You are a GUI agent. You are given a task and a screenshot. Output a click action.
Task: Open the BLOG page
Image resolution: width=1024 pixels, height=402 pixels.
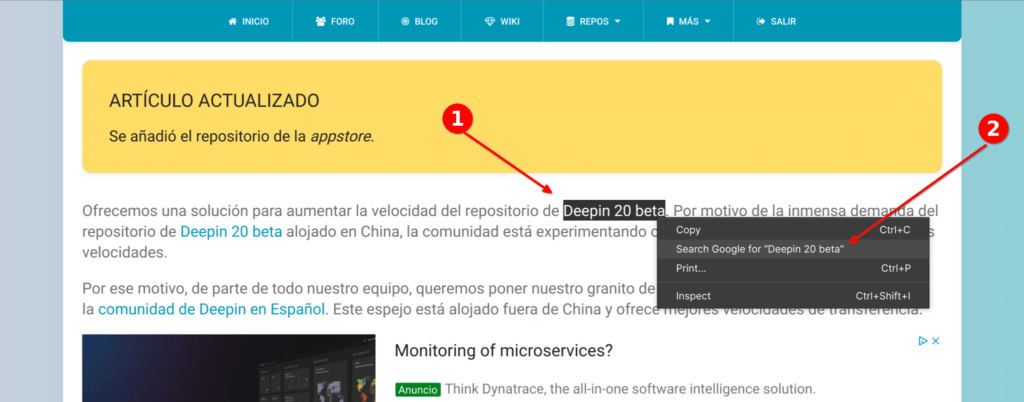point(419,22)
